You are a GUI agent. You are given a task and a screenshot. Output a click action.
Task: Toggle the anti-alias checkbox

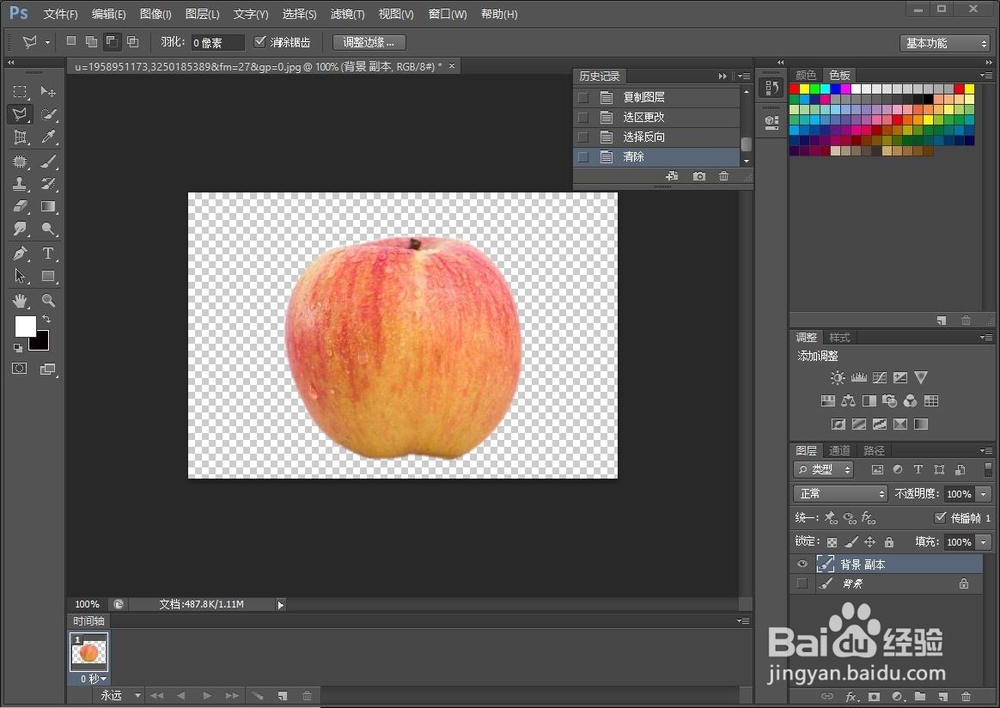[x=260, y=42]
